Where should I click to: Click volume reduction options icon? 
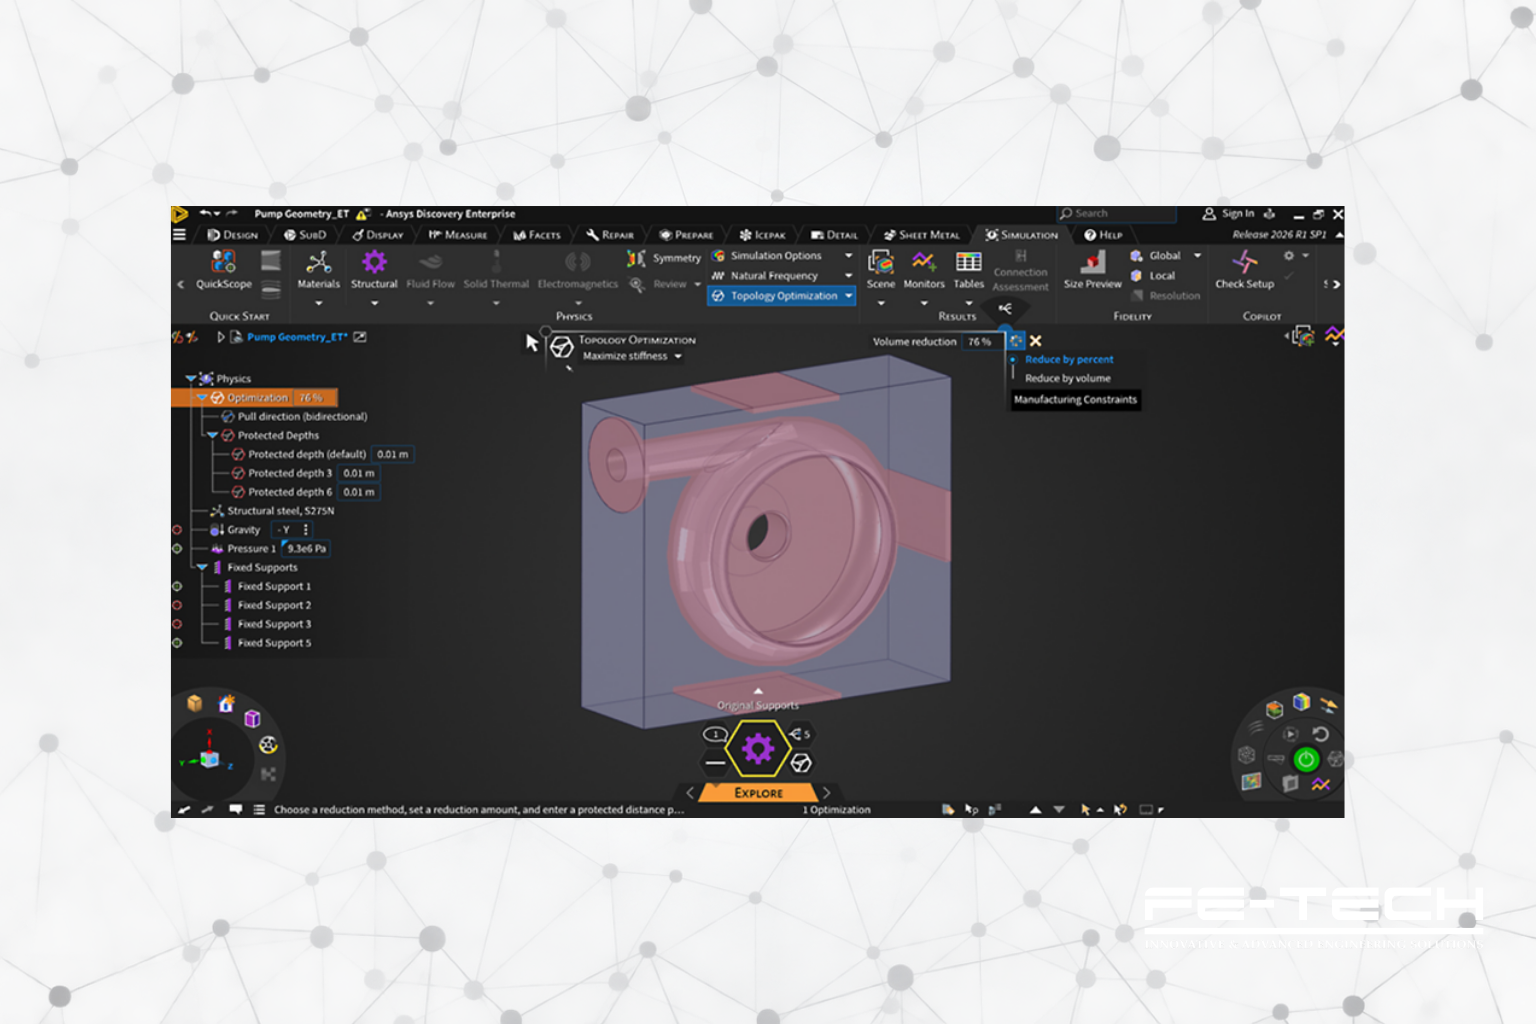click(1016, 341)
